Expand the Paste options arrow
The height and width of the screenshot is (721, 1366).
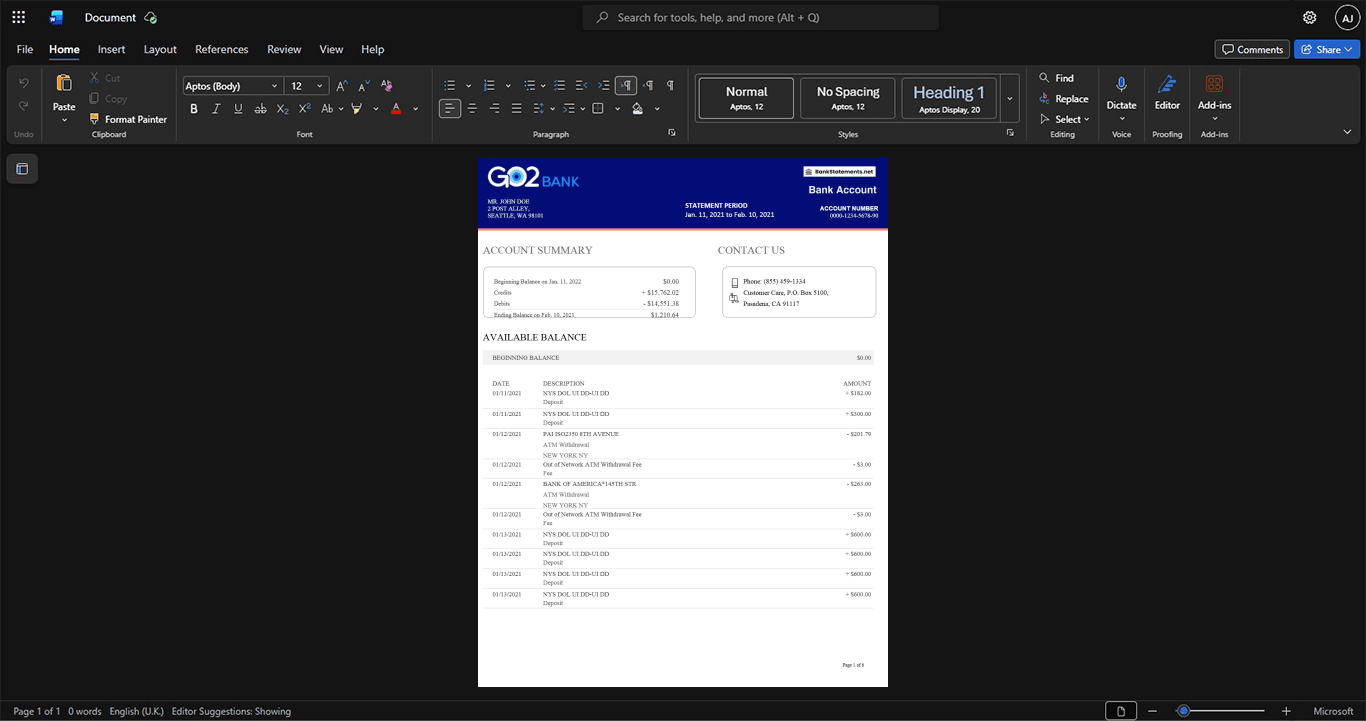coord(64,120)
